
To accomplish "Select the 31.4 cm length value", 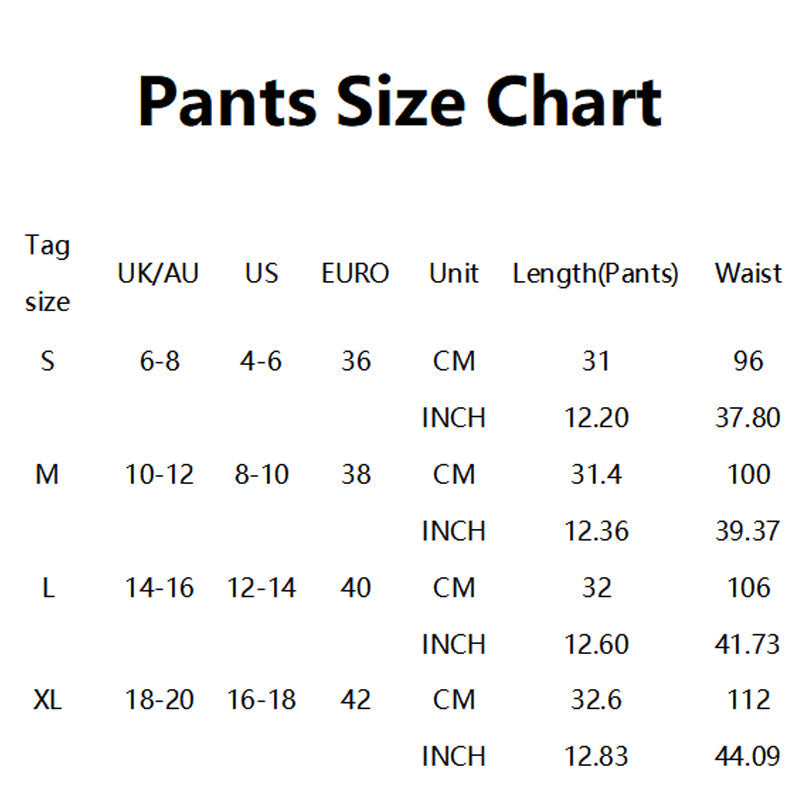I will tap(596, 474).
